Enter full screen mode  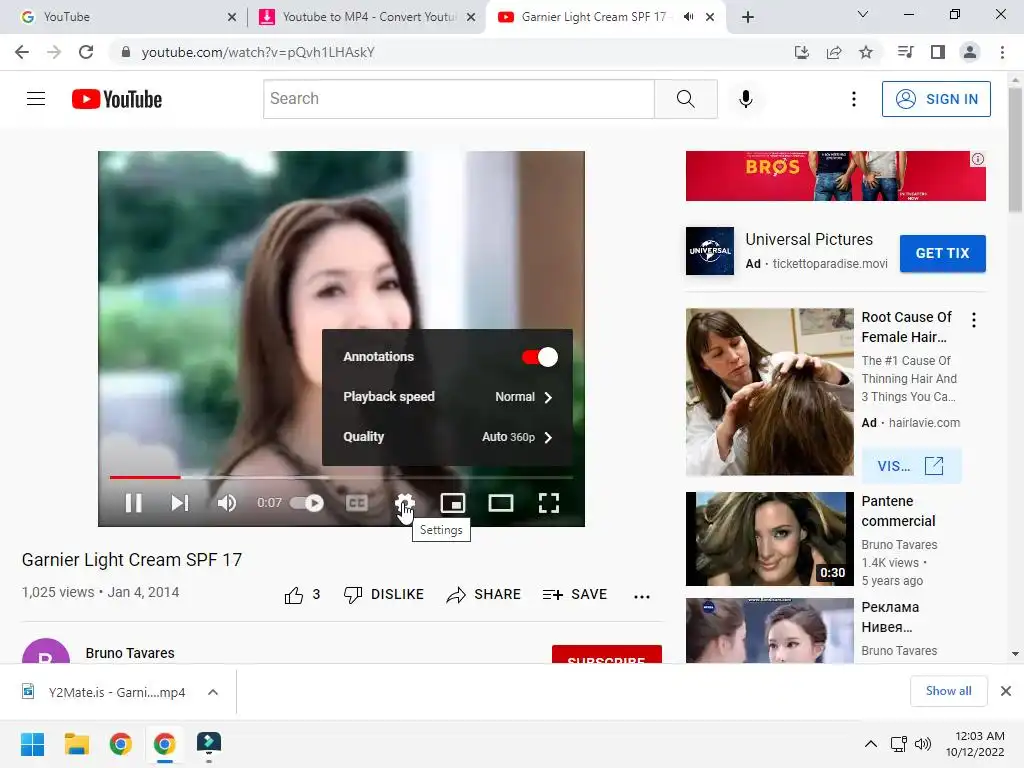click(549, 503)
